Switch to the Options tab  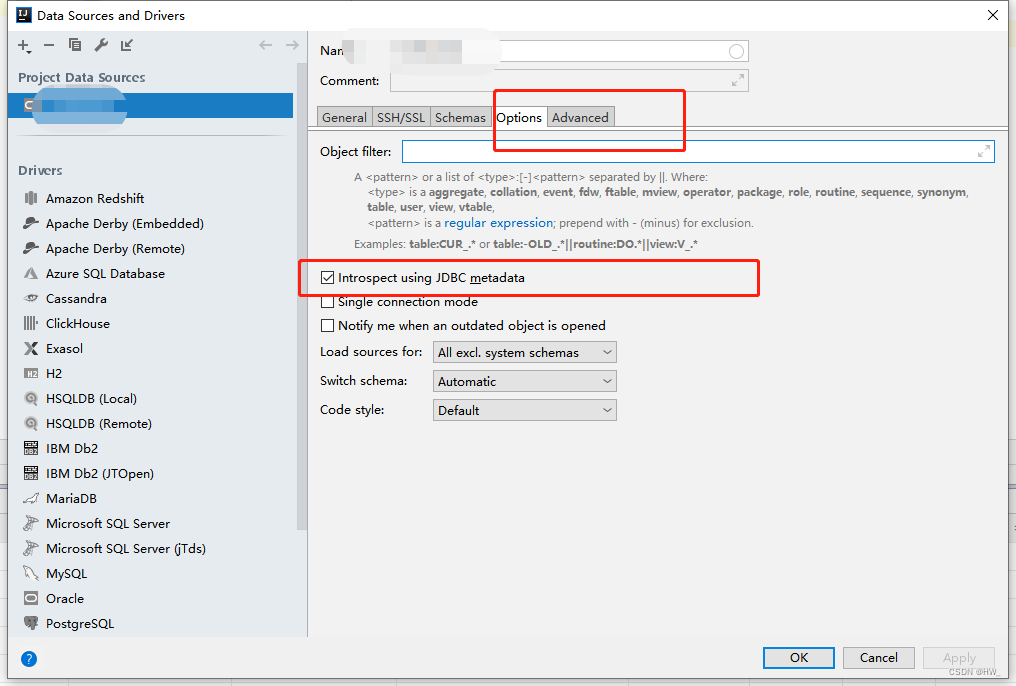tap(519, 117)
